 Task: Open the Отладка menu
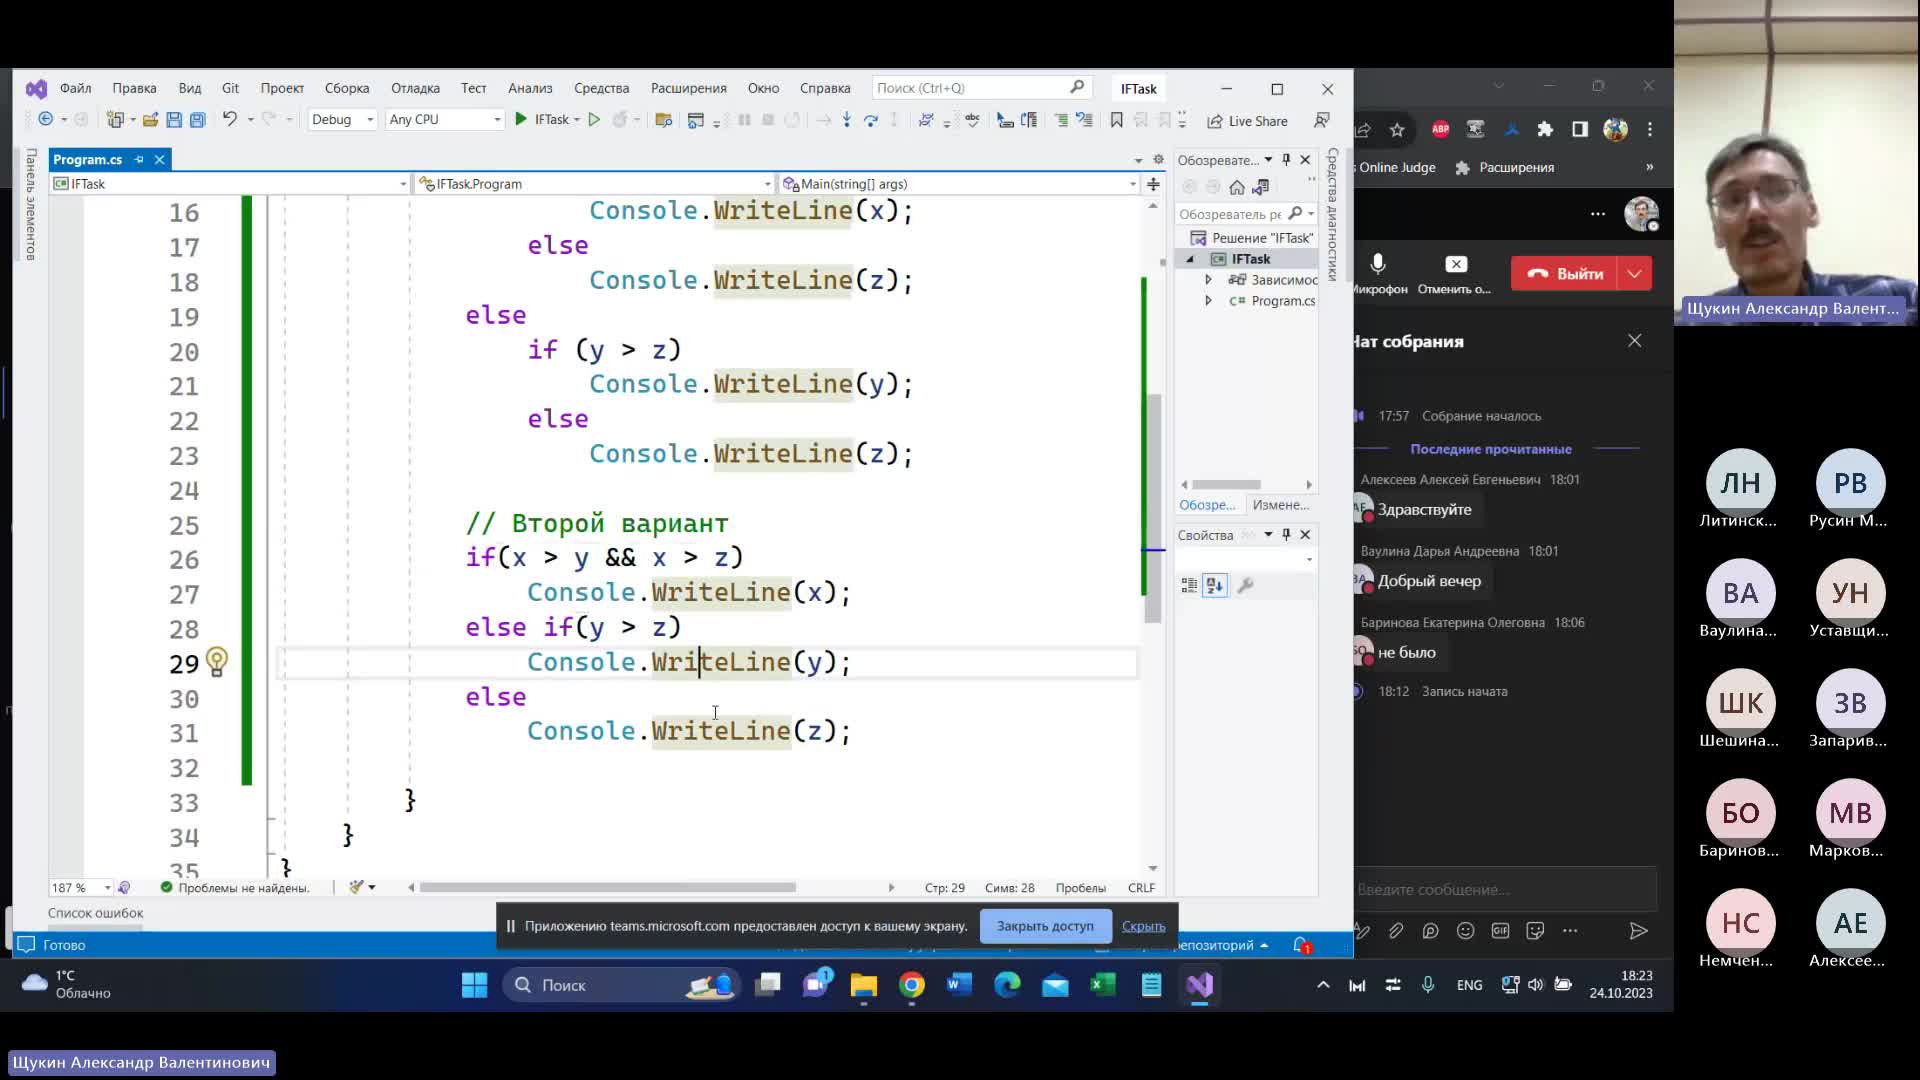tap(415, 88)
